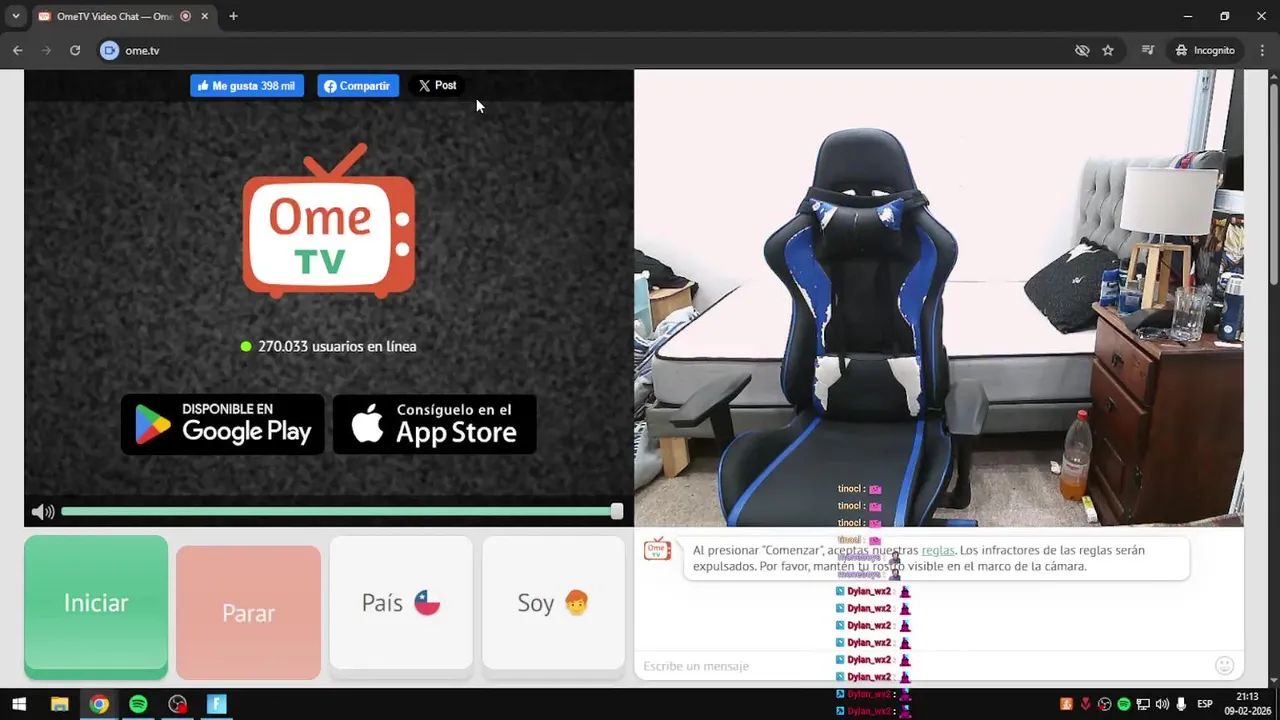Click the volume slider handle
The width and height of the screenshot is (1280, 720).
coord(617,511)
